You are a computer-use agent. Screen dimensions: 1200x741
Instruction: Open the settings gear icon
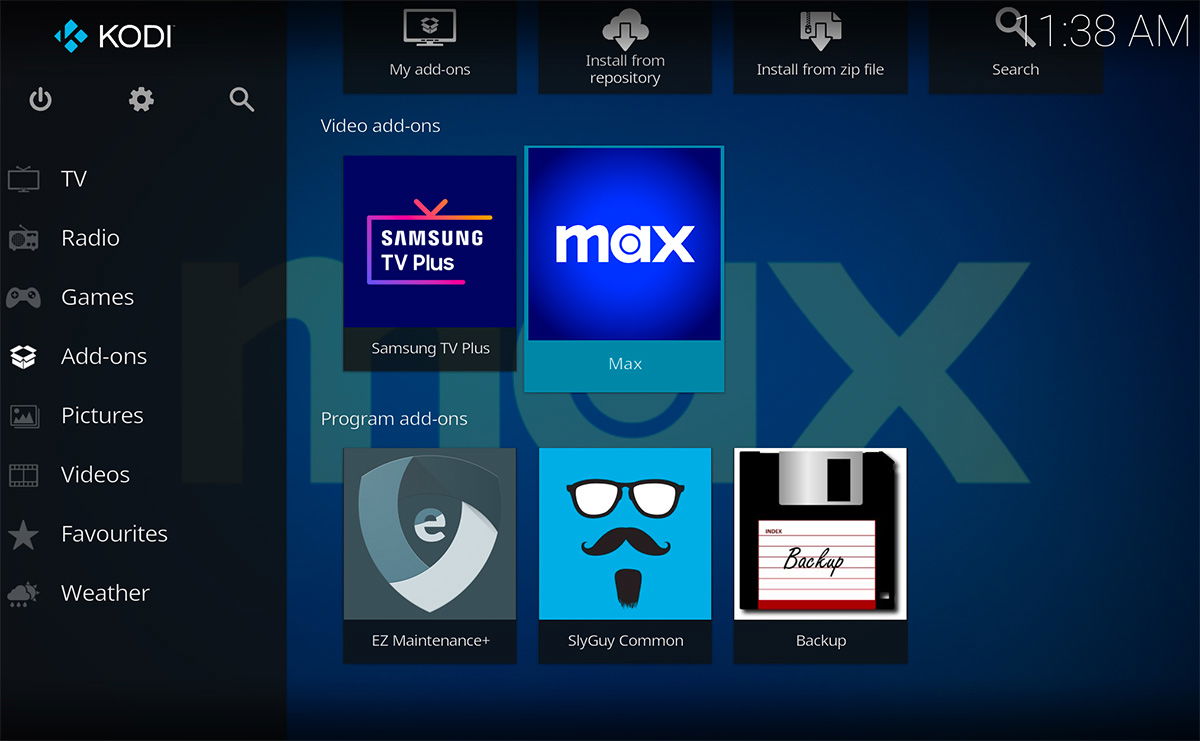[141, 99]
